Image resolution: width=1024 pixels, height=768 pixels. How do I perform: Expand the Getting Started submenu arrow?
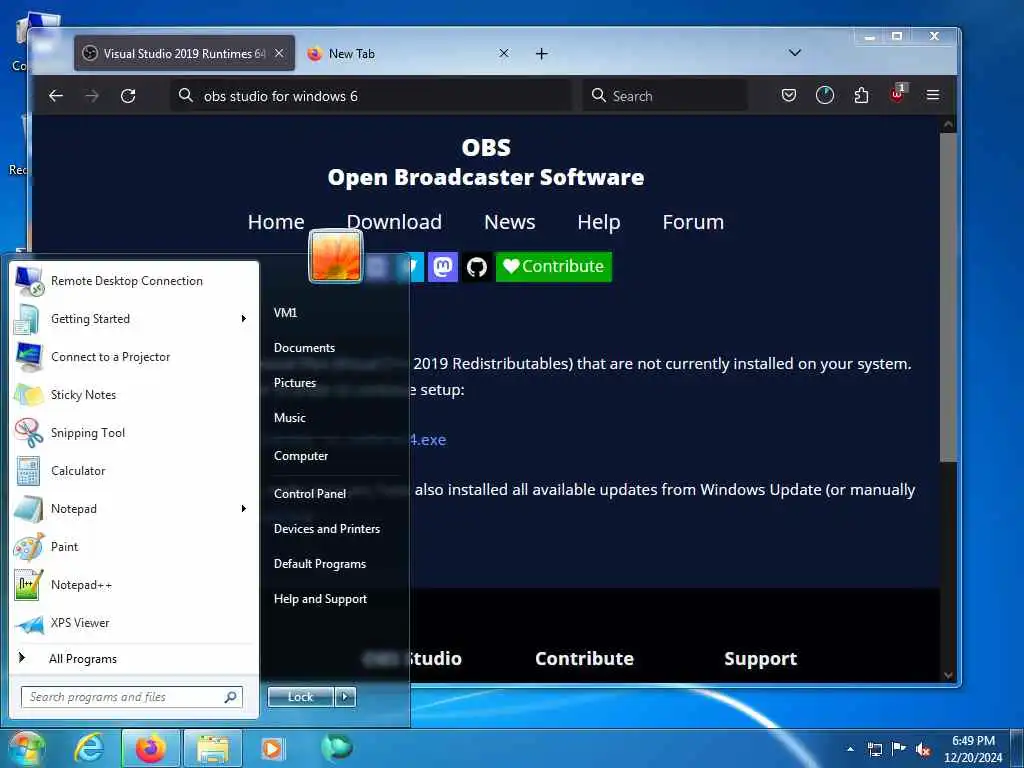[244, 319]
